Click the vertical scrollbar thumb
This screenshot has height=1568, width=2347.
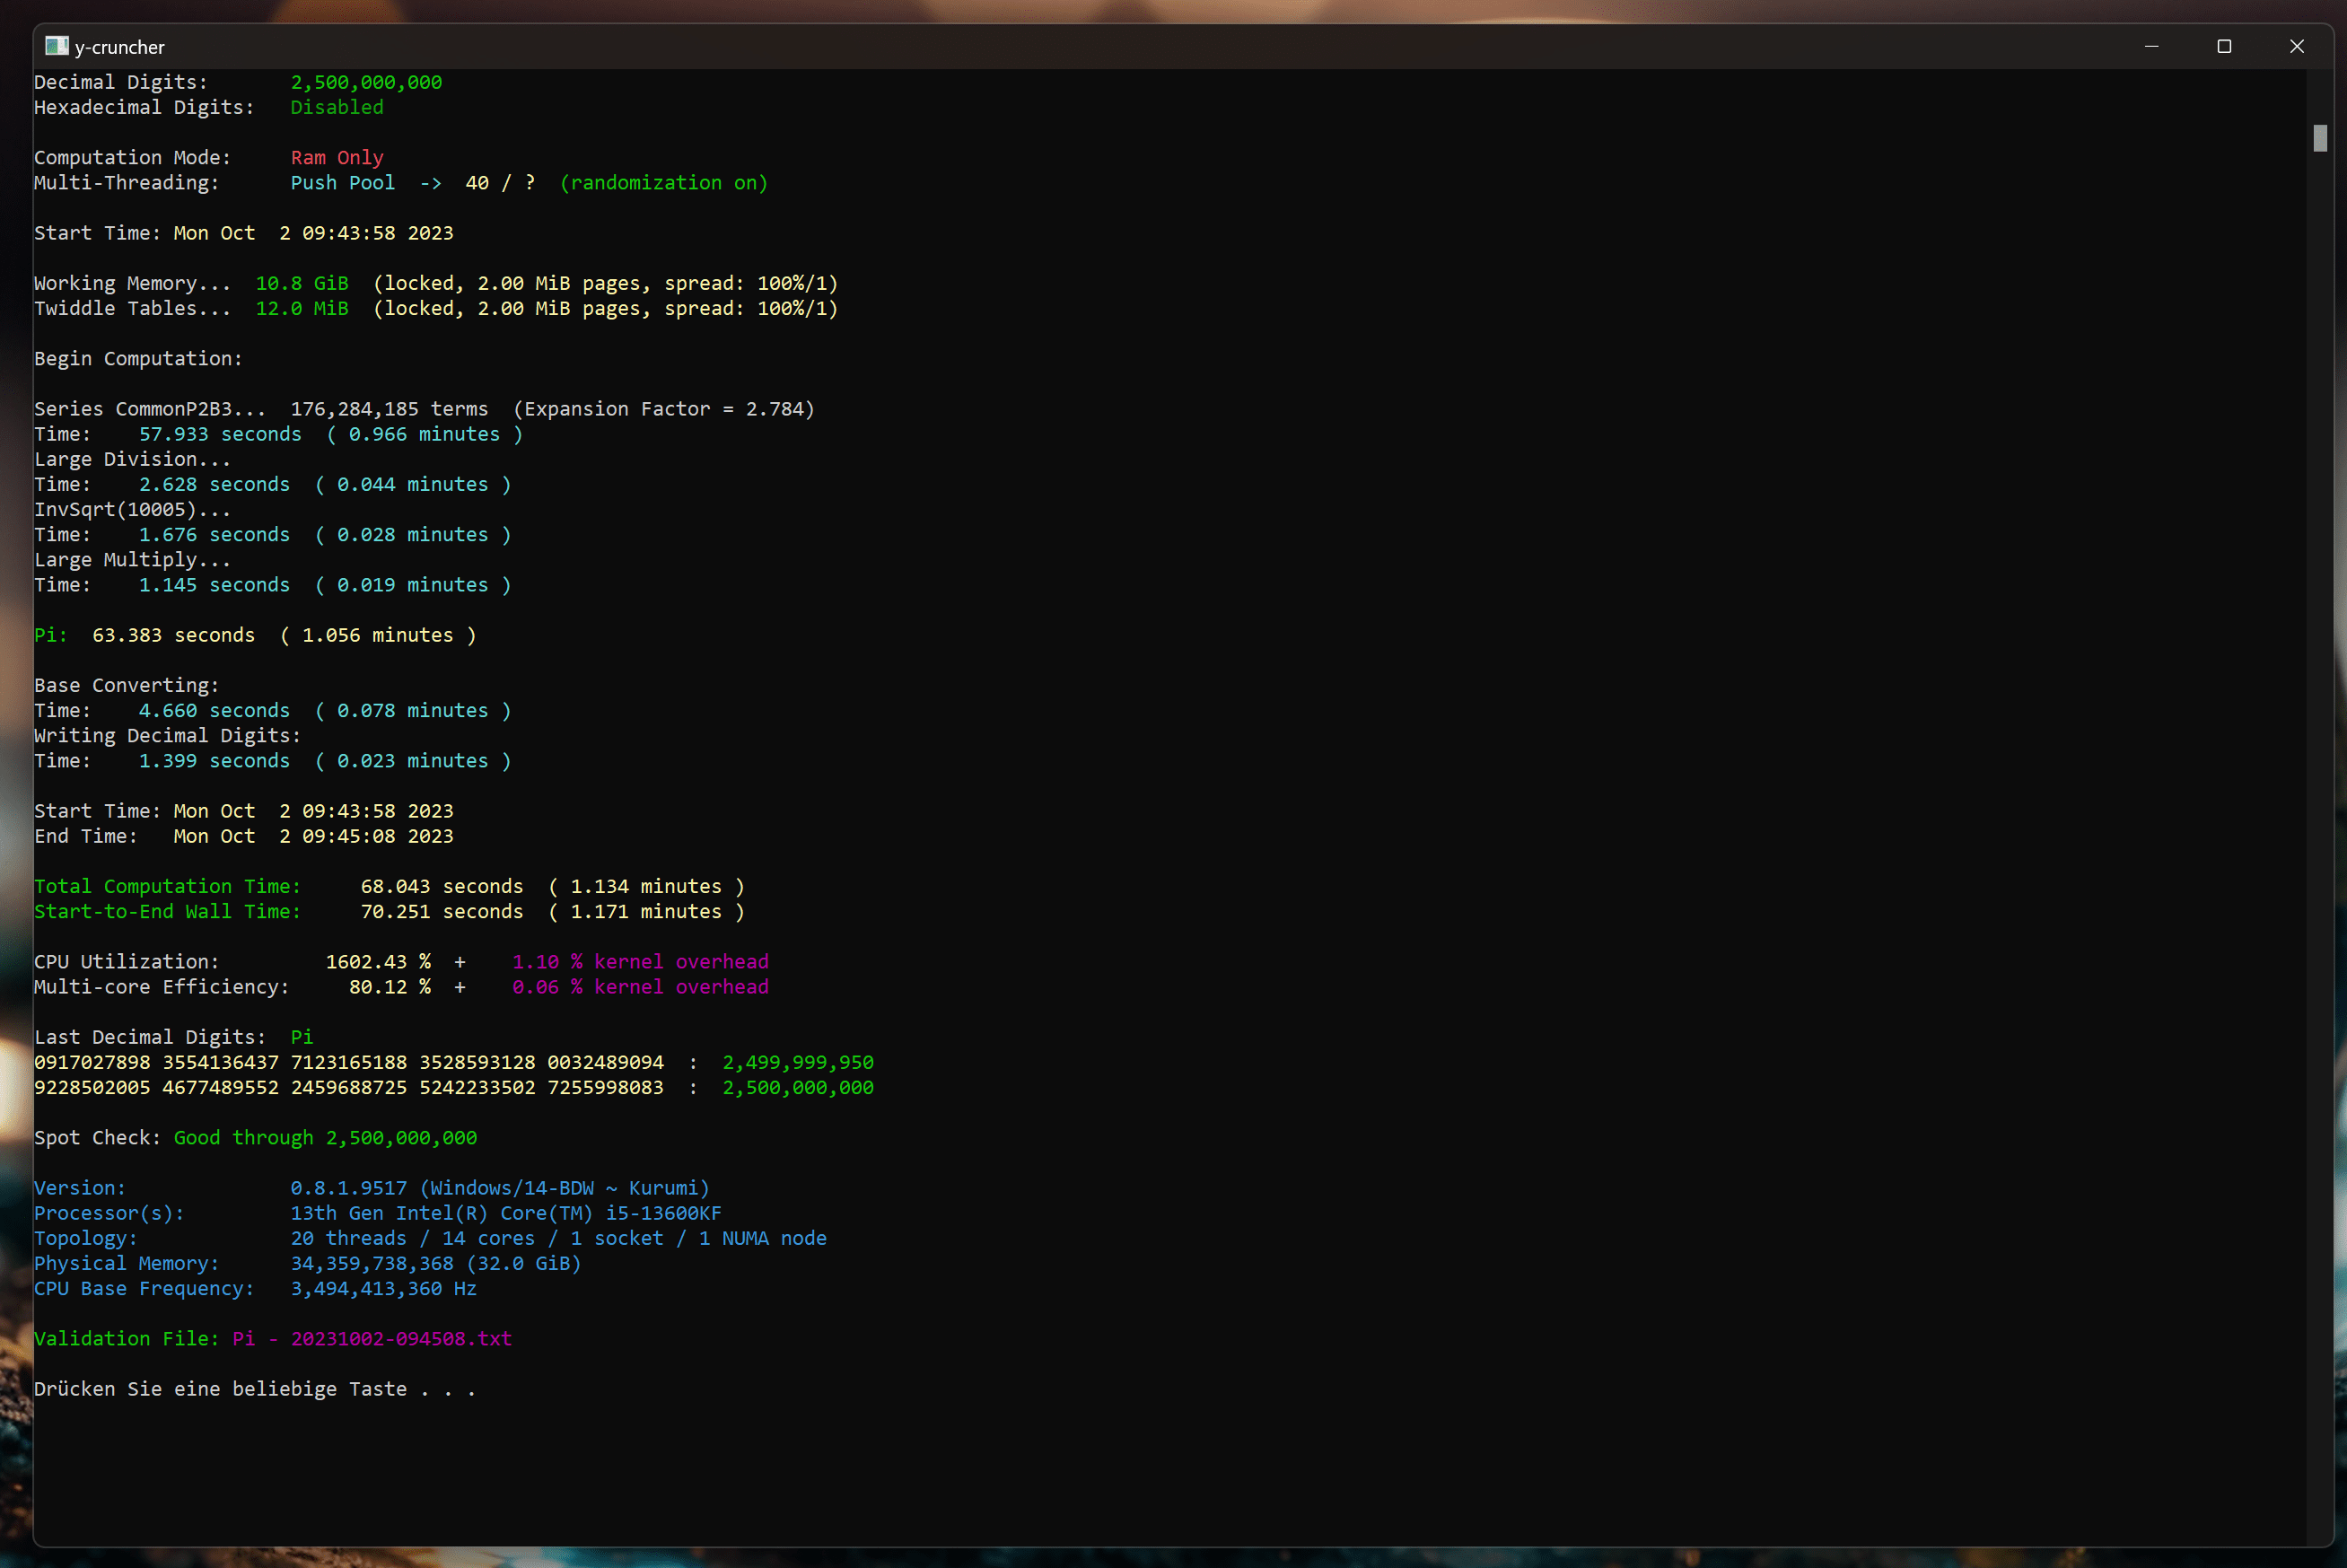coord(2320,138)
